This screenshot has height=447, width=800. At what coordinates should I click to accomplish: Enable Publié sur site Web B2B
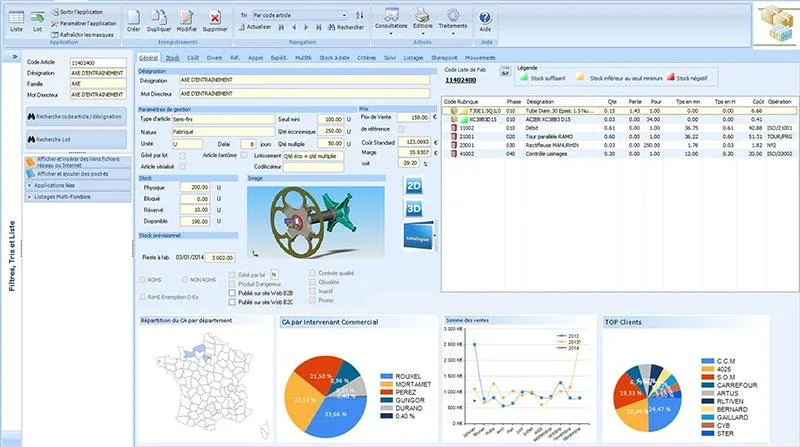(x=232, y=293)
